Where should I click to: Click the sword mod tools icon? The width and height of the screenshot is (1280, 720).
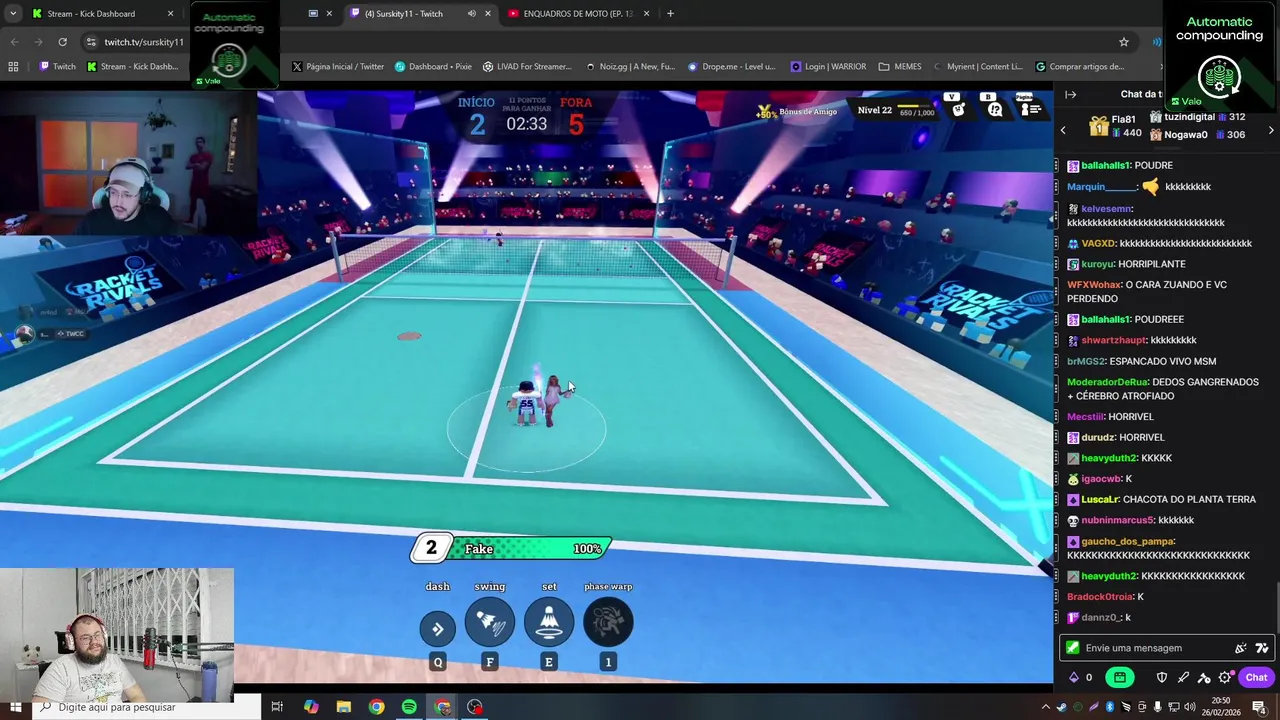point(1184,678)
